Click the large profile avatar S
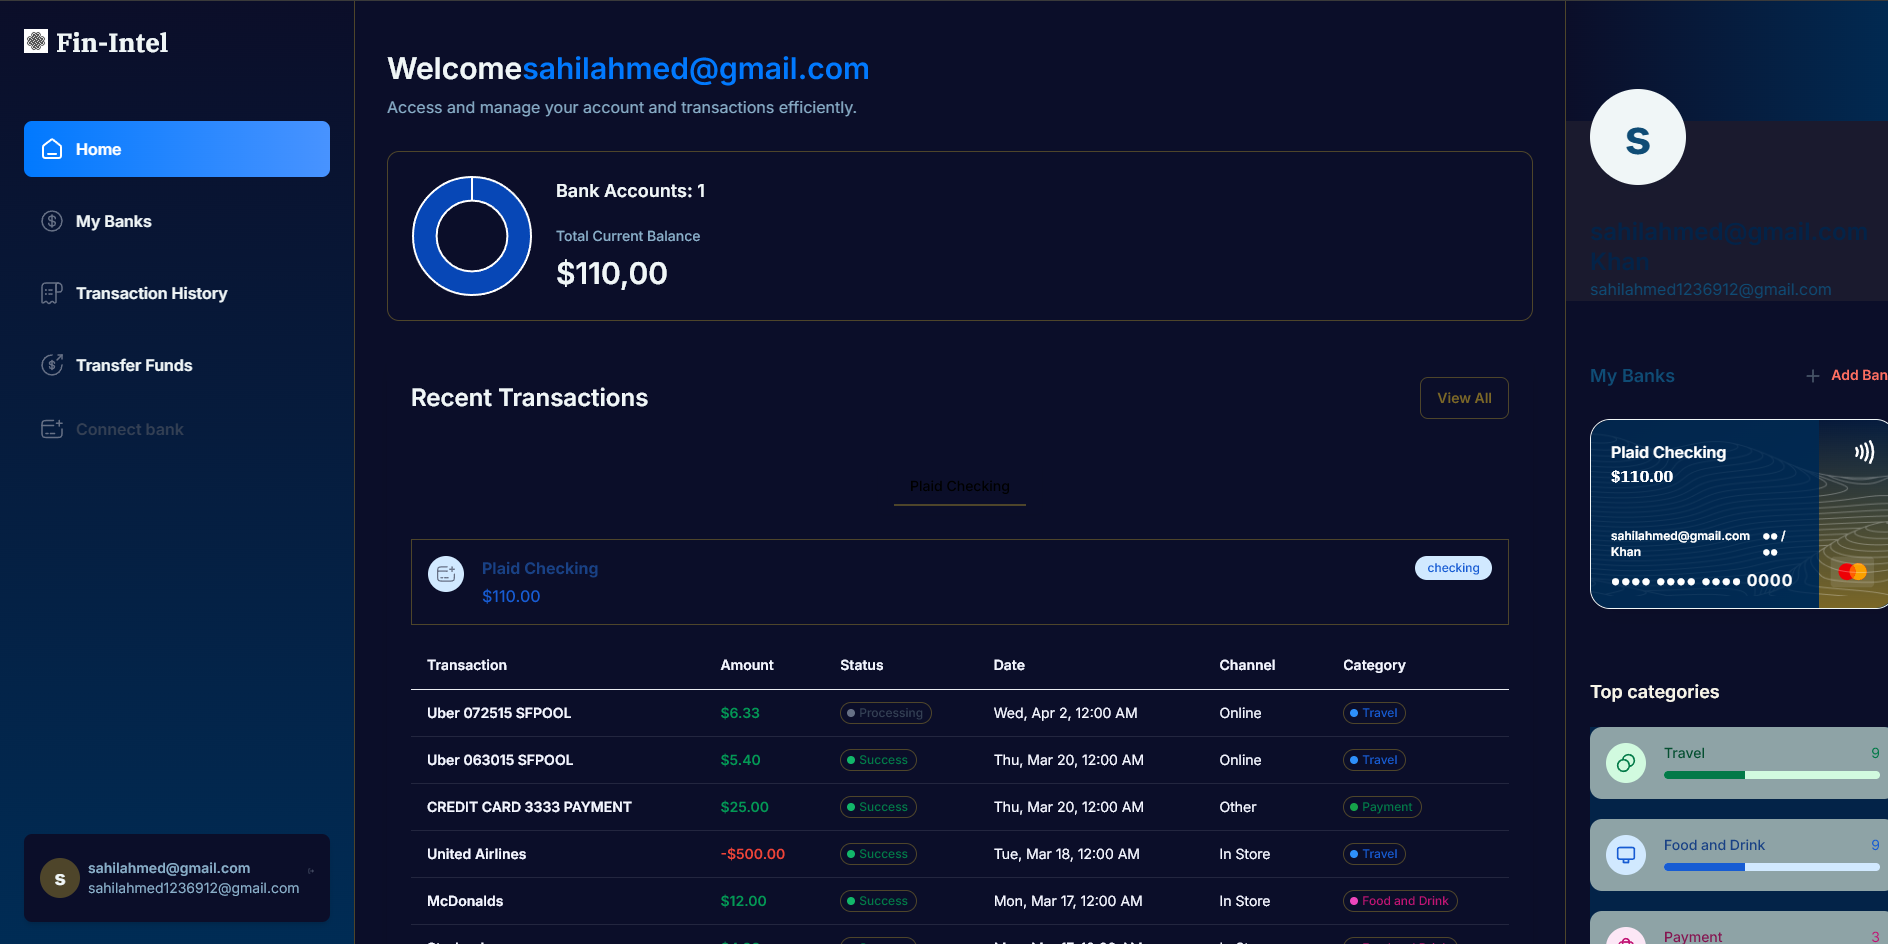Image resolution: width=1888 pixels, height=944 pixels. (x=1637, y=137)
